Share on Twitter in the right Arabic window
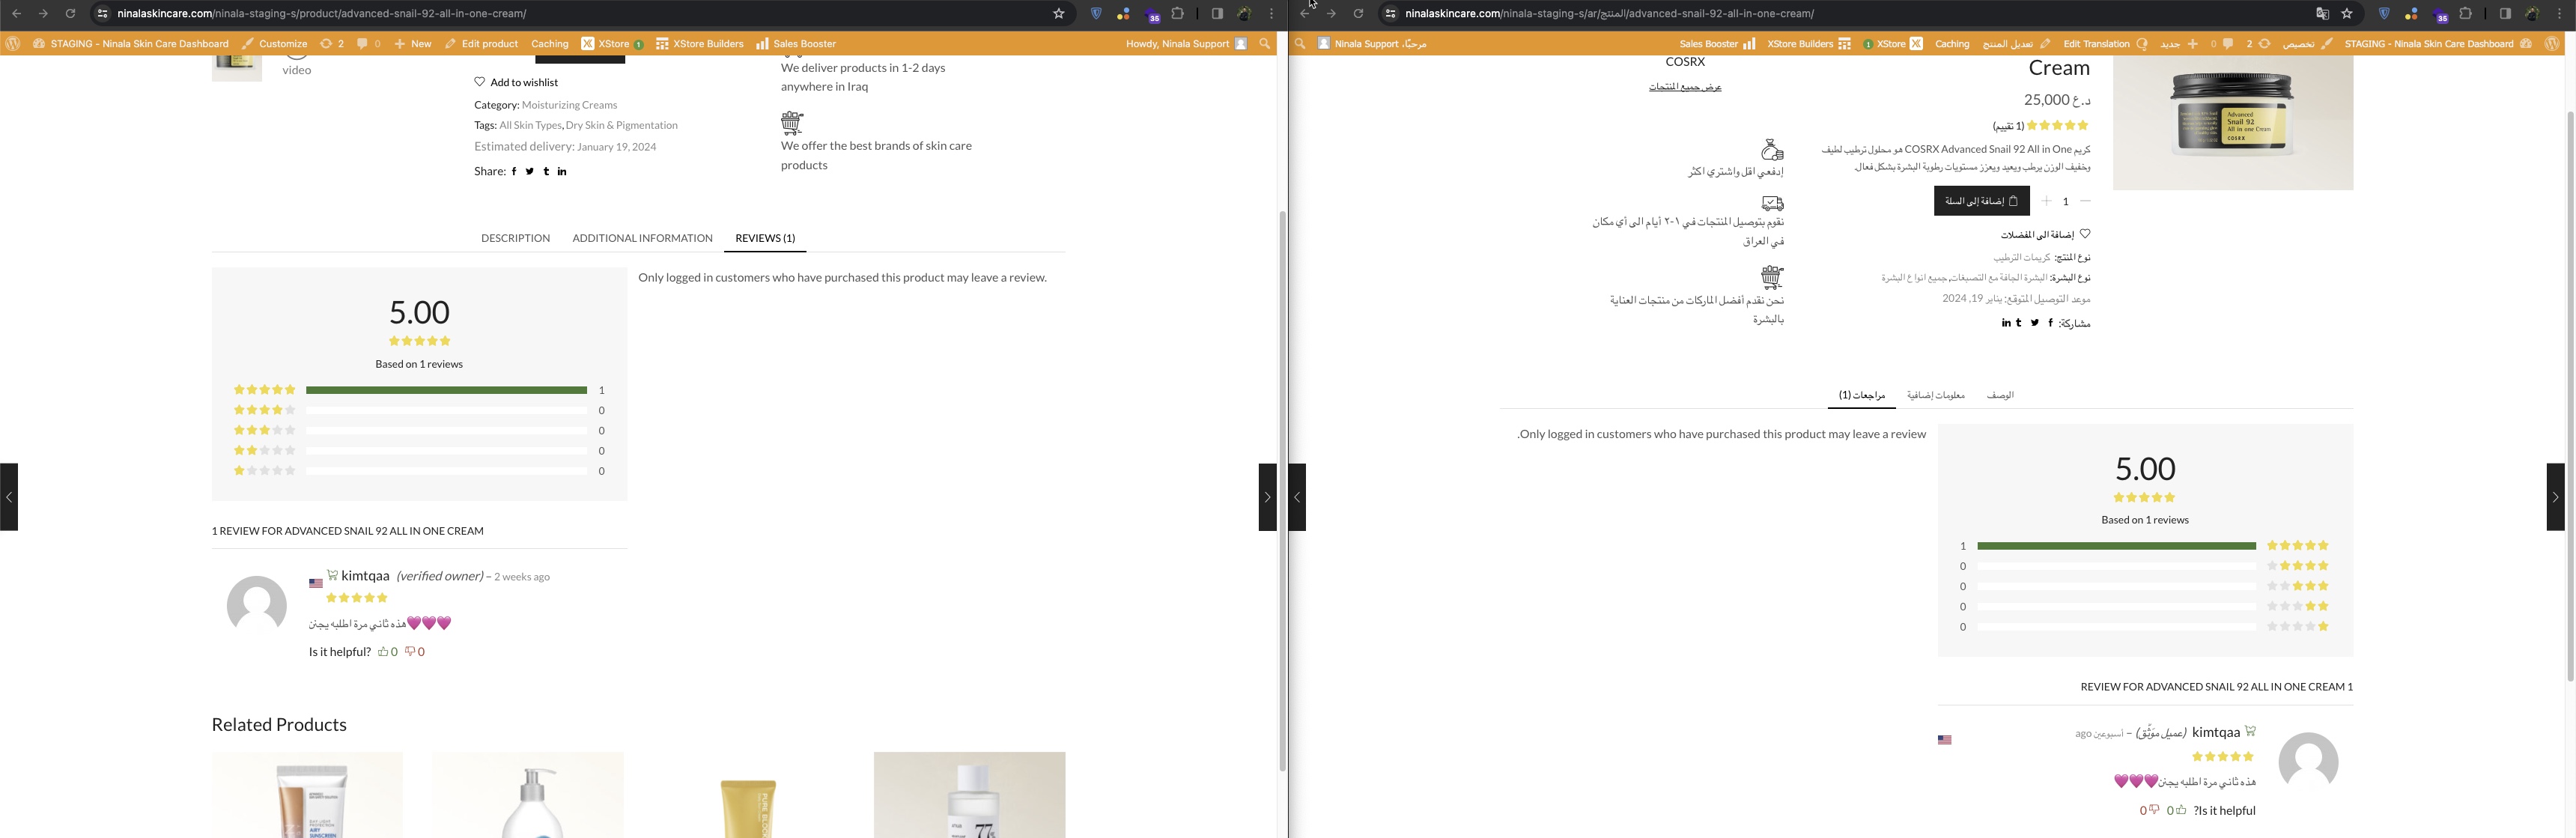This screenshot has height=838, width=2576. click(2035, 323)
